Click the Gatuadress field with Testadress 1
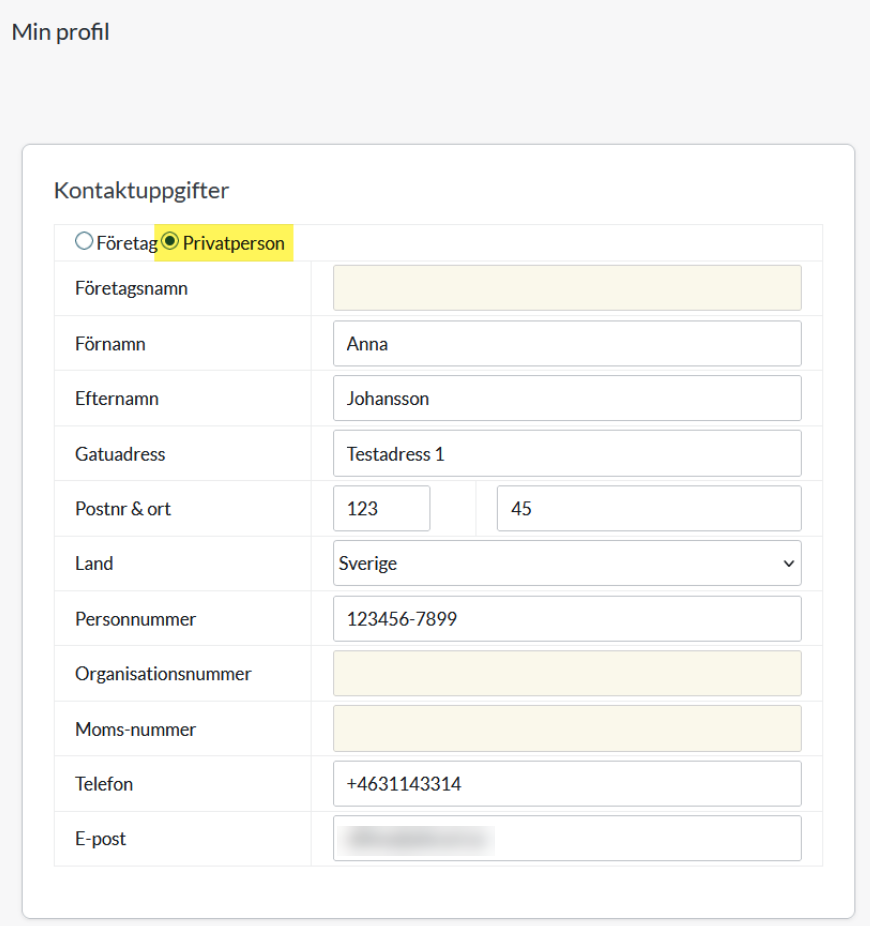This screenshot has height=926, width=870. click(567, 453)
